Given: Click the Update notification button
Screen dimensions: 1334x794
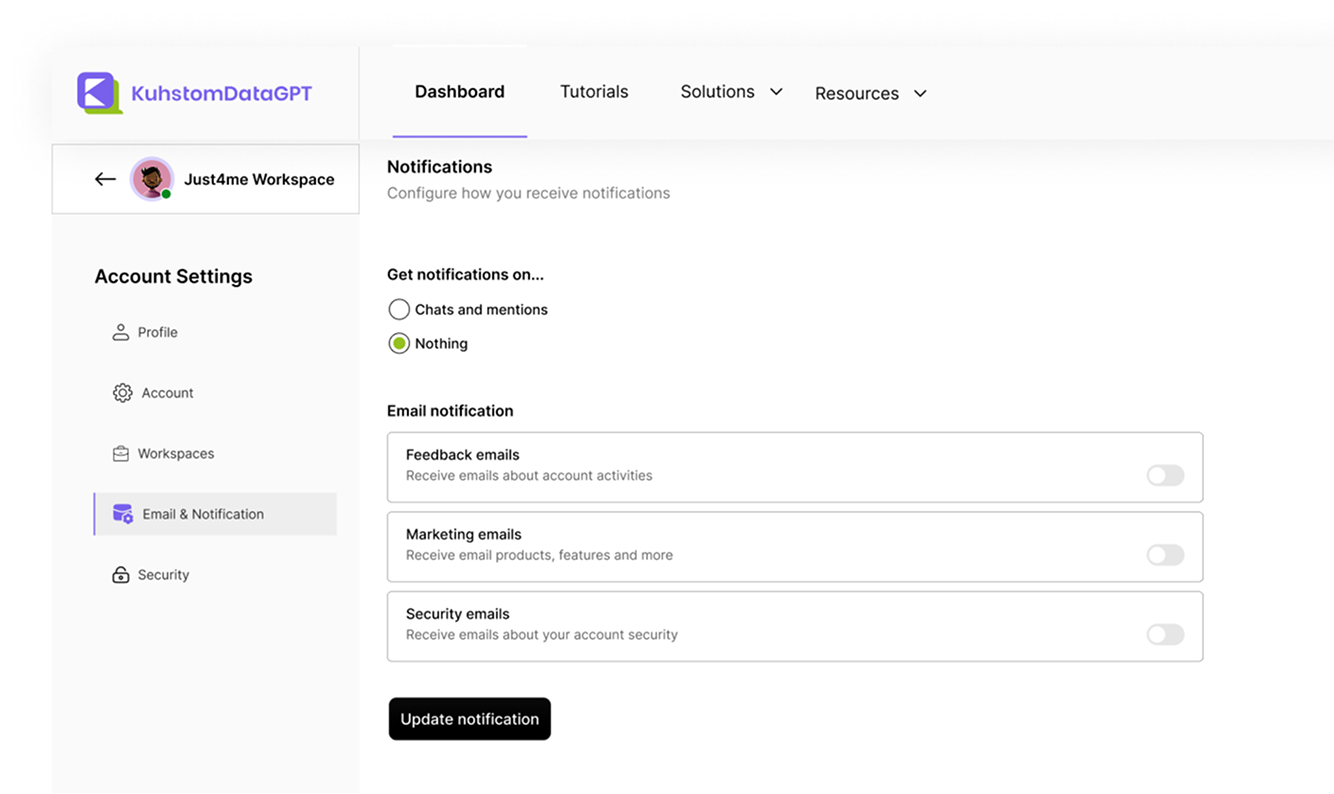Looking at the screenshot, I should point(469,718).
